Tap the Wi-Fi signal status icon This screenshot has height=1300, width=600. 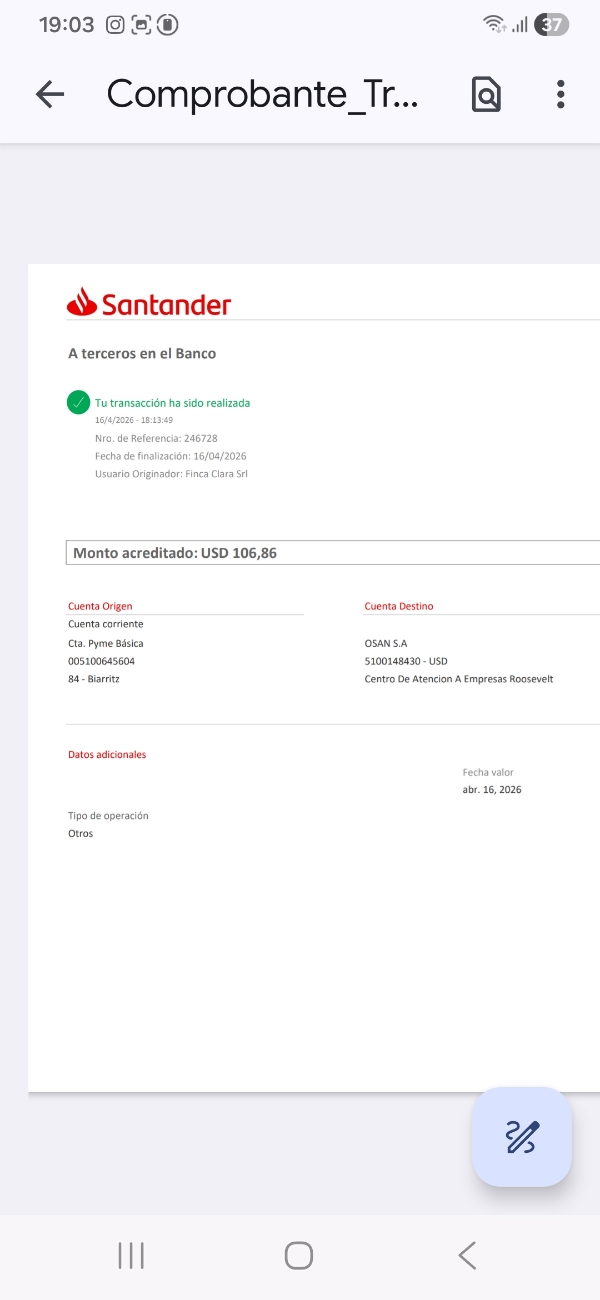click(494, 25)
